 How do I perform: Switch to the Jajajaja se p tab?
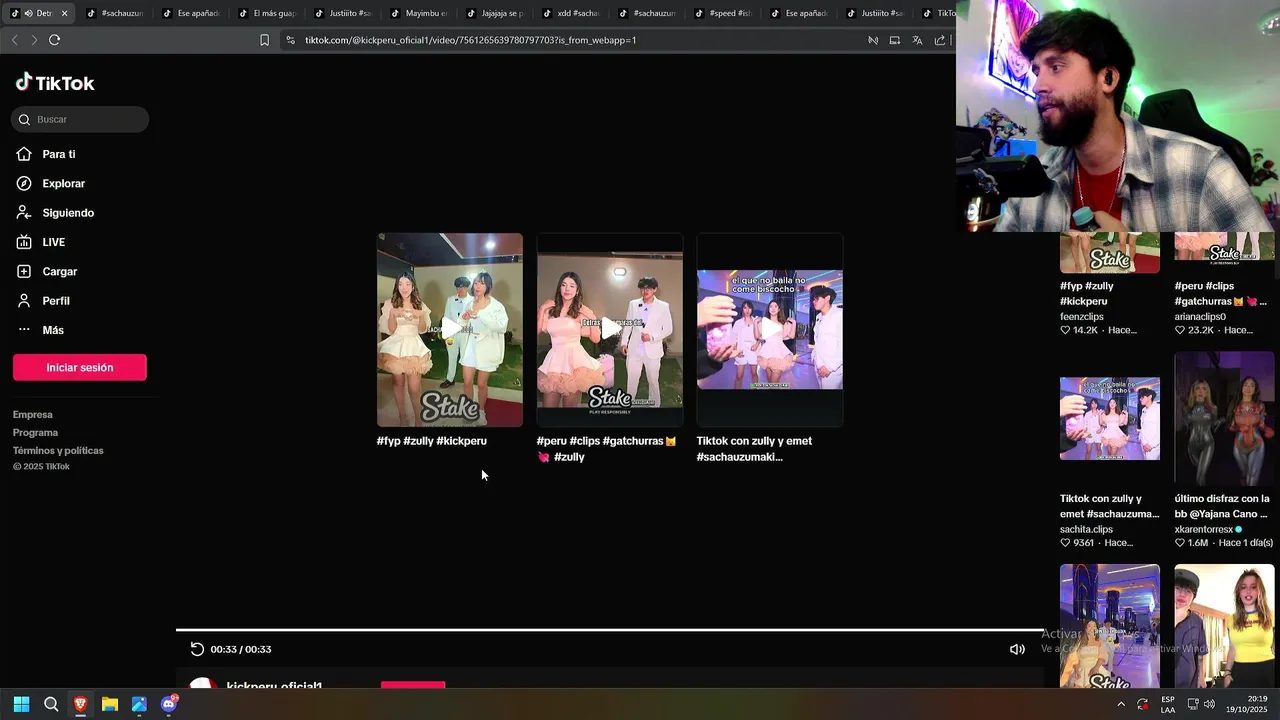pos(495,14)
